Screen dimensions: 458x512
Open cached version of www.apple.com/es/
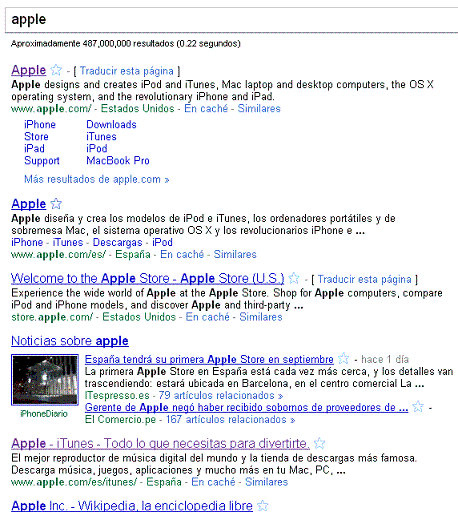tap(182, 254)
